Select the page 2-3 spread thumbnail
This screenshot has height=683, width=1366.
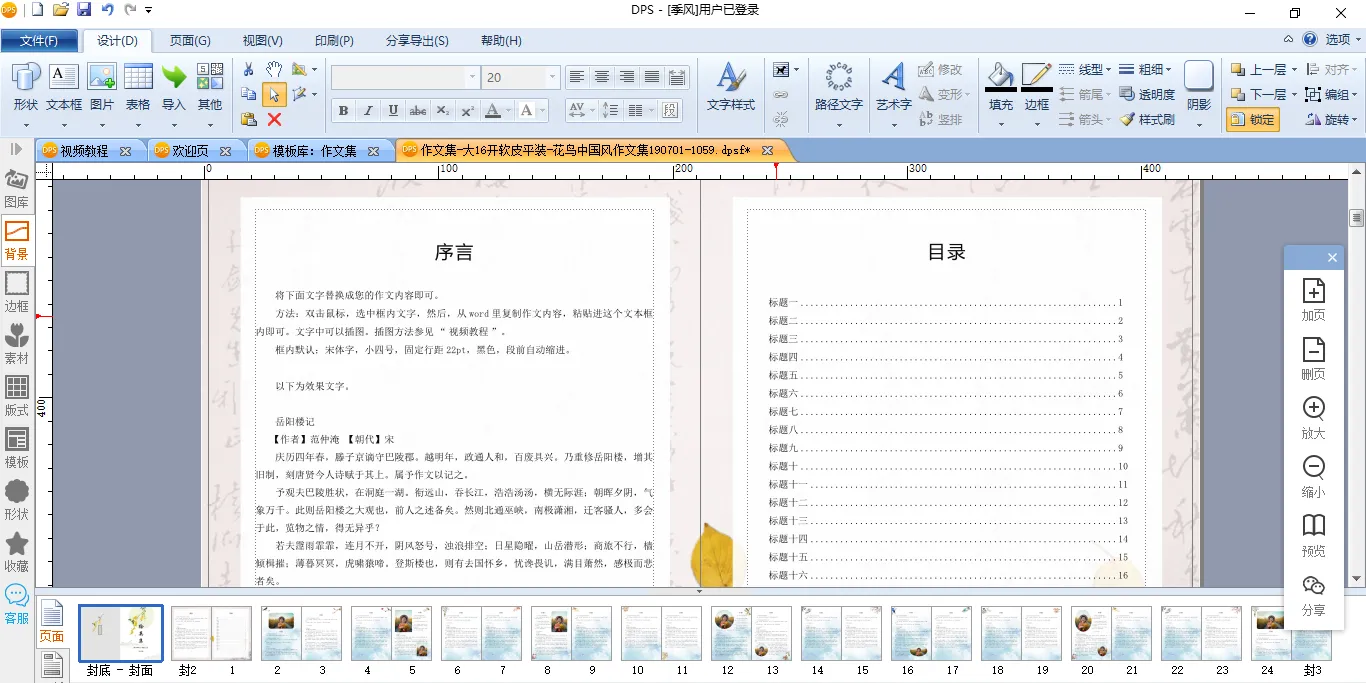tap(301, 633)
